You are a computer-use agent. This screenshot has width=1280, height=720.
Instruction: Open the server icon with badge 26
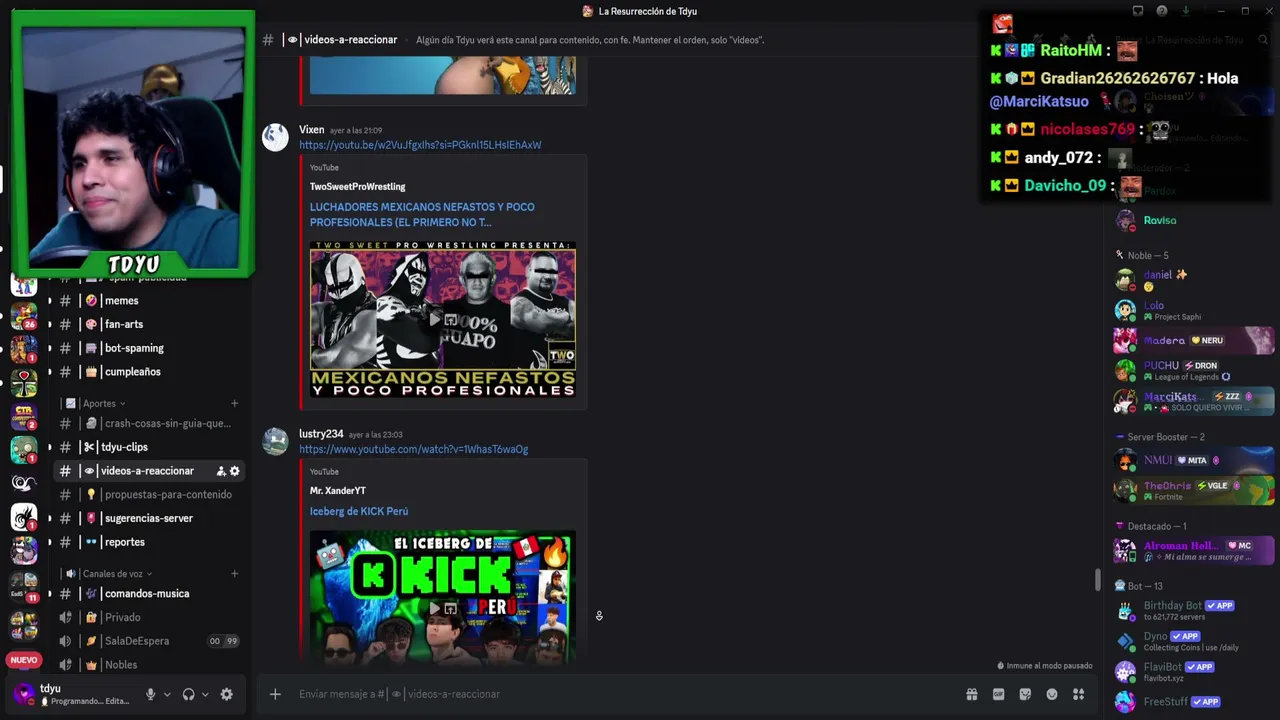[x=24, y=318]
